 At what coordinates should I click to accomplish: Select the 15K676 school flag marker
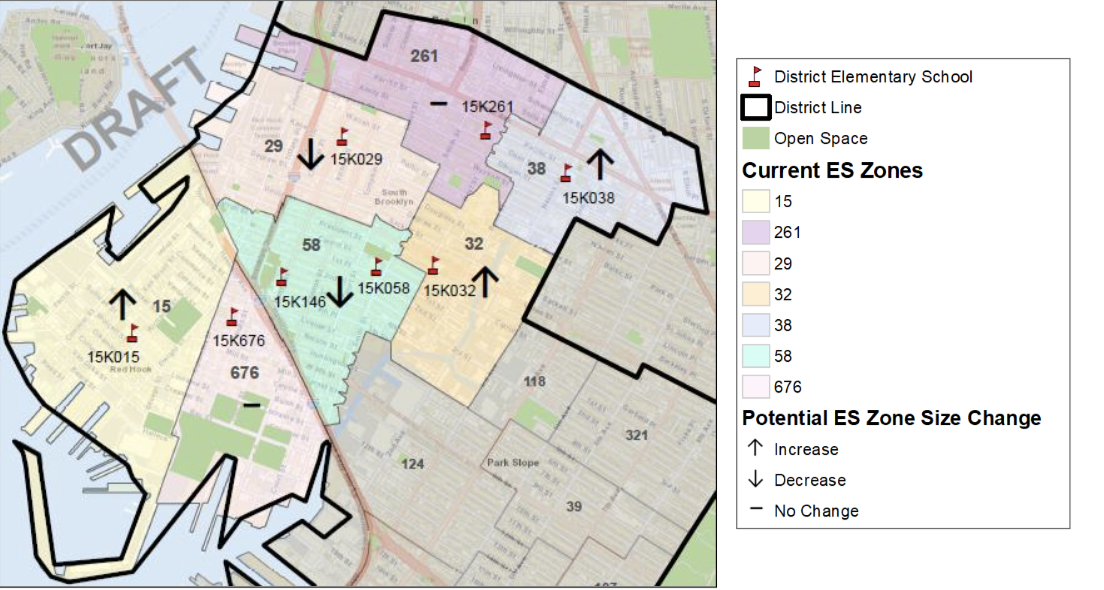(x=232, y=317)
